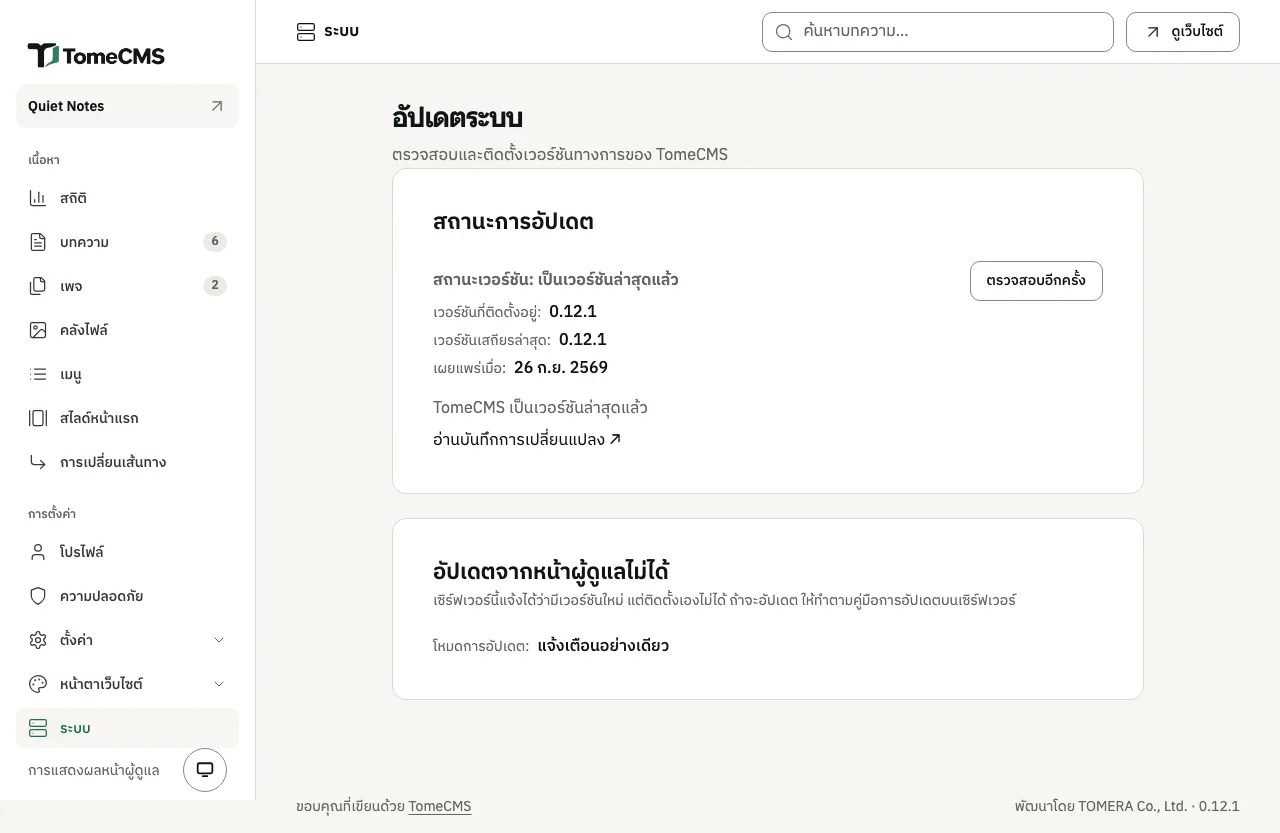The width and height of the screenshot is (1280, 833).
Task: Click the ระบบ server icon in sidebar
Action: [38, 728]
